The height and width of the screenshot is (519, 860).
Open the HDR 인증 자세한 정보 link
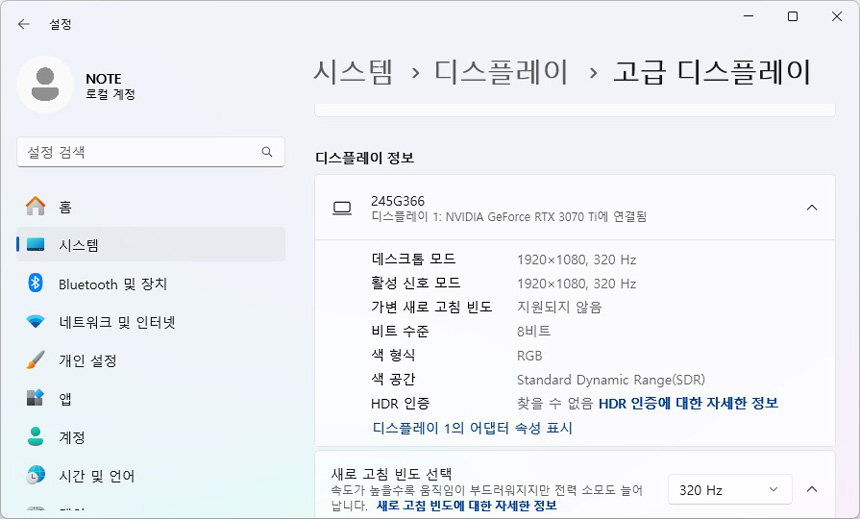(x=688, y=403)
